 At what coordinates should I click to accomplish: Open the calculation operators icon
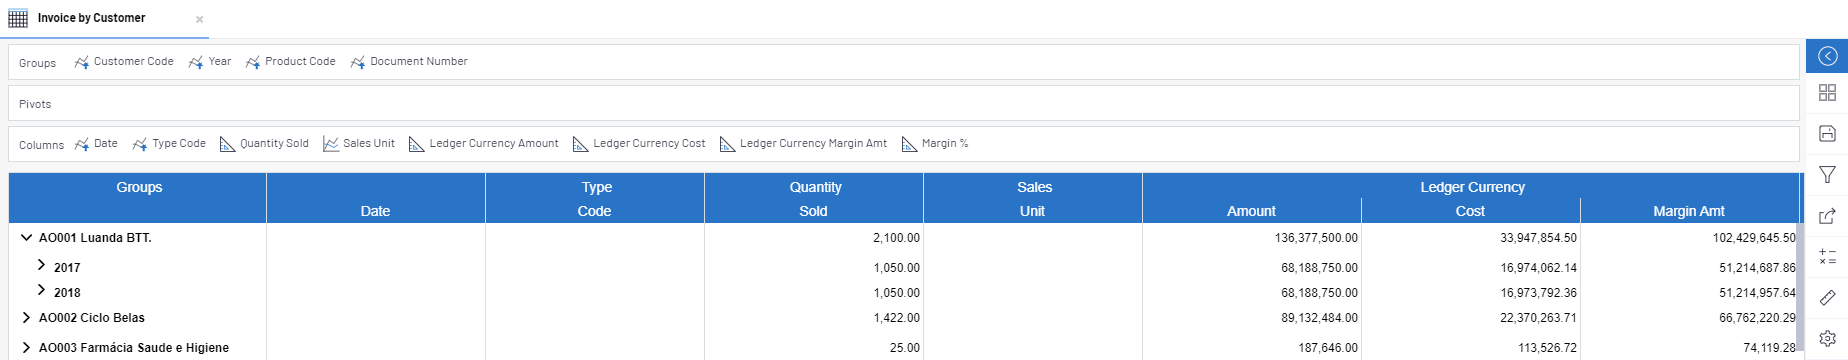coord(1827,257)
